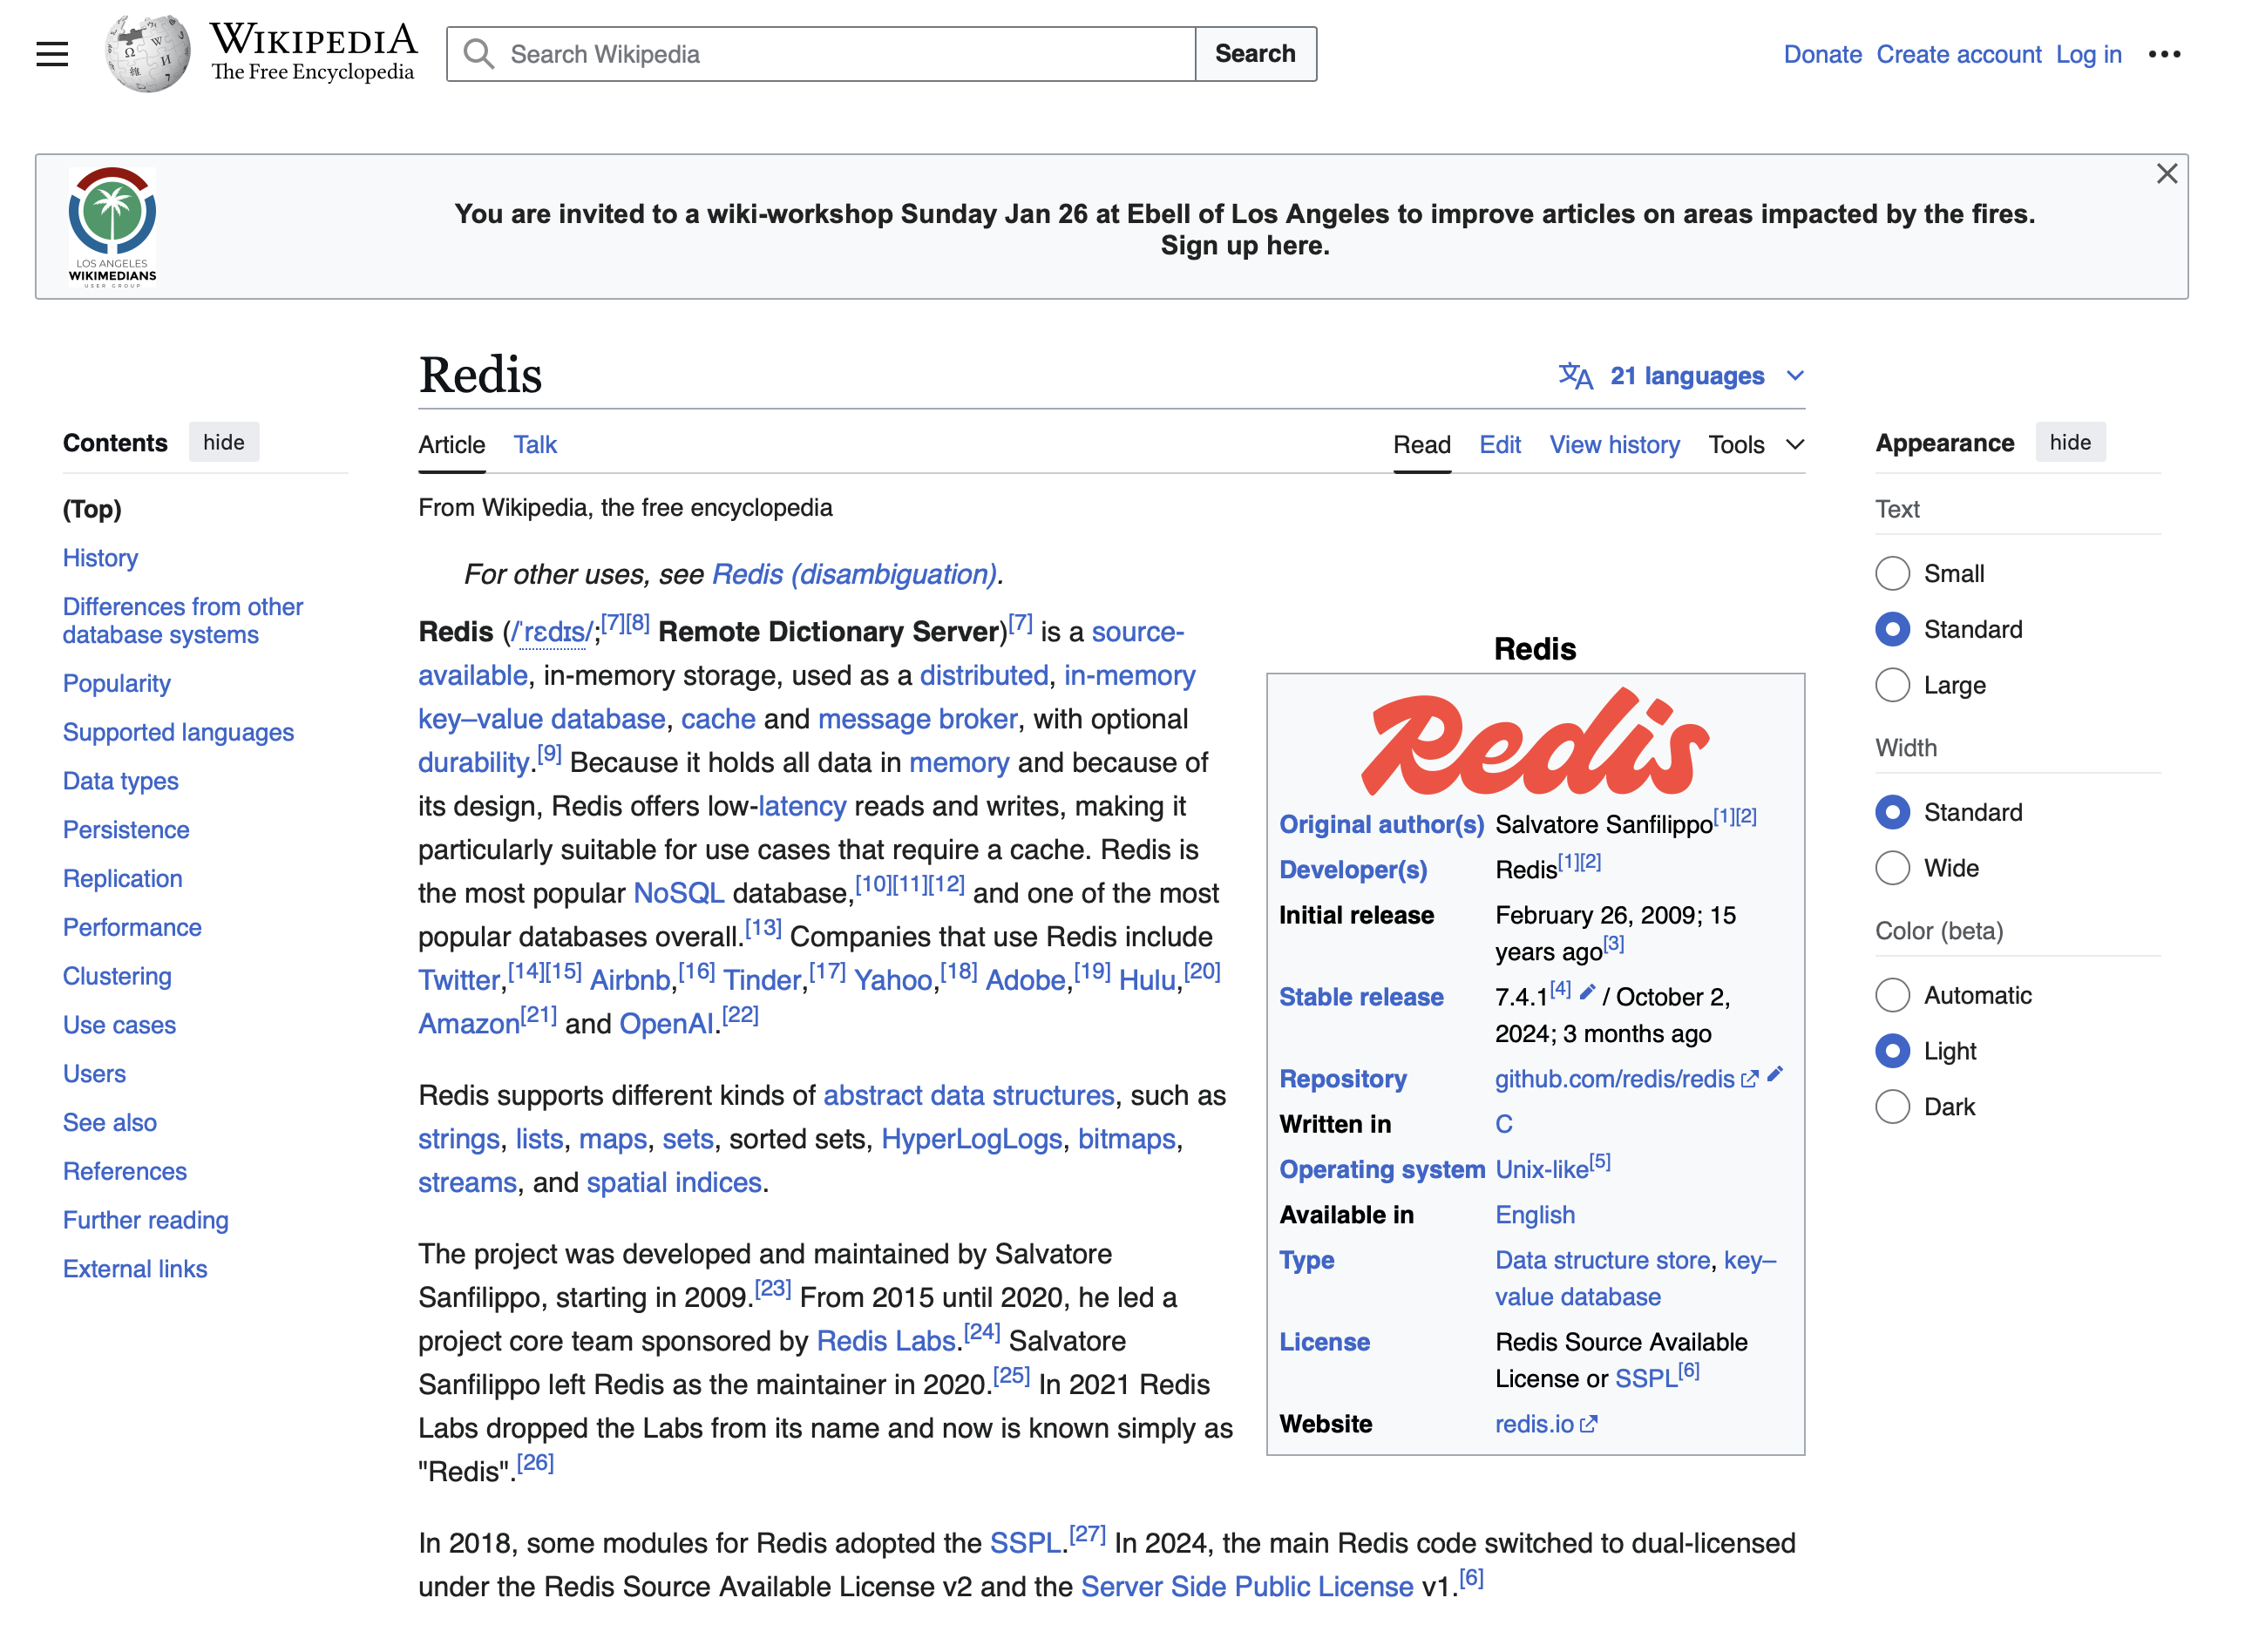Go to Differences from other database systems section
Image resolution: width=2245 pixels, height=1652 pixels.
click(183, 621)
